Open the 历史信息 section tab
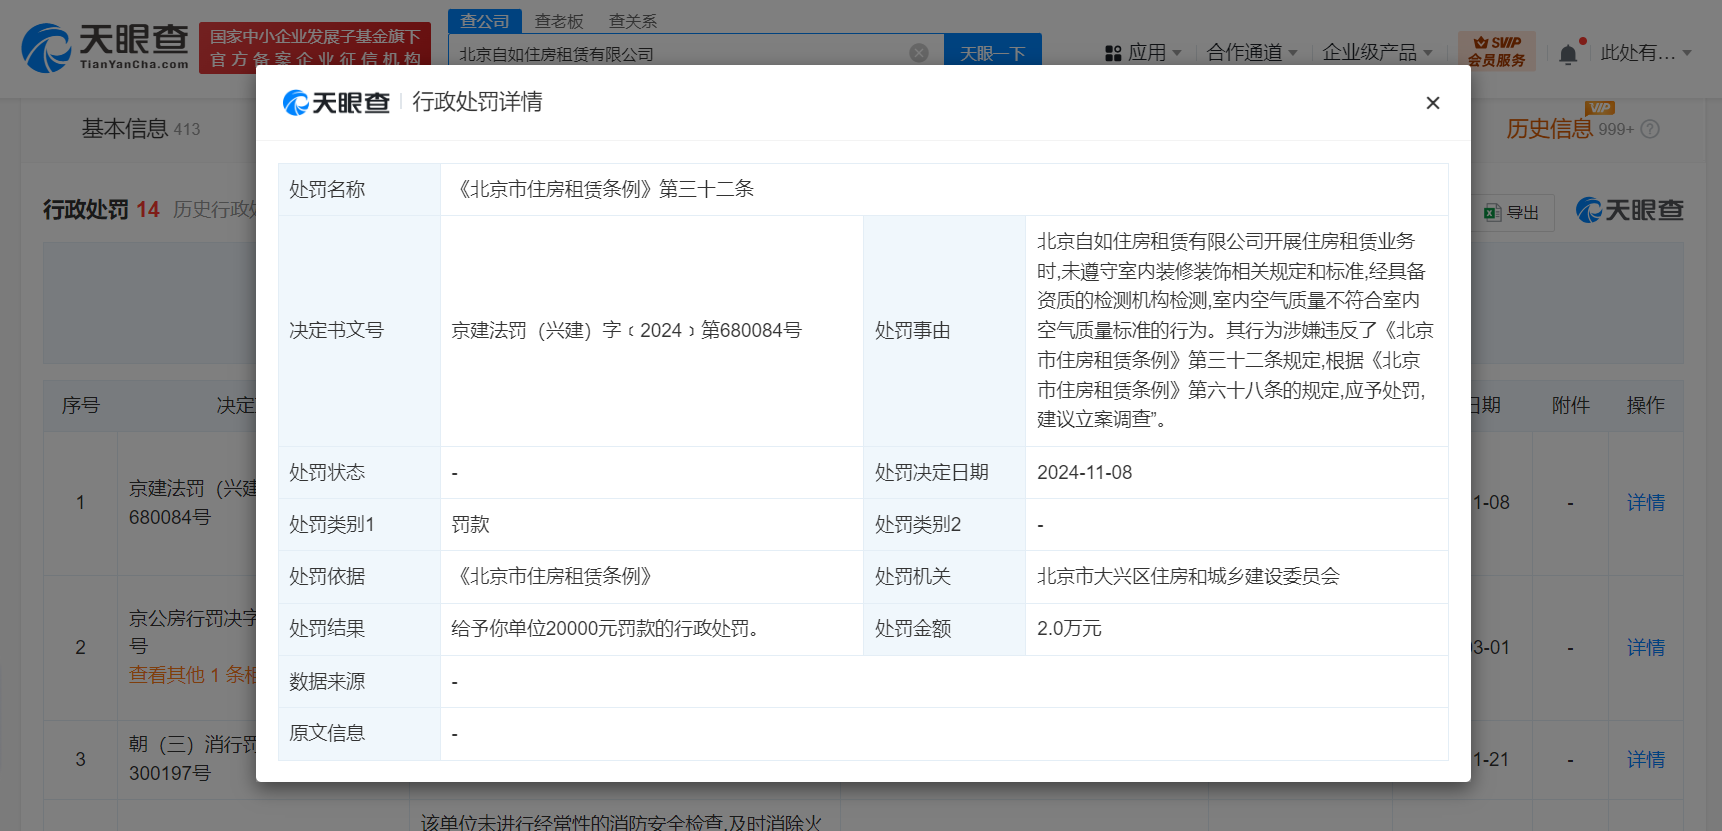Viewport: 1722px width, 831px height. tap(1549, 129)
